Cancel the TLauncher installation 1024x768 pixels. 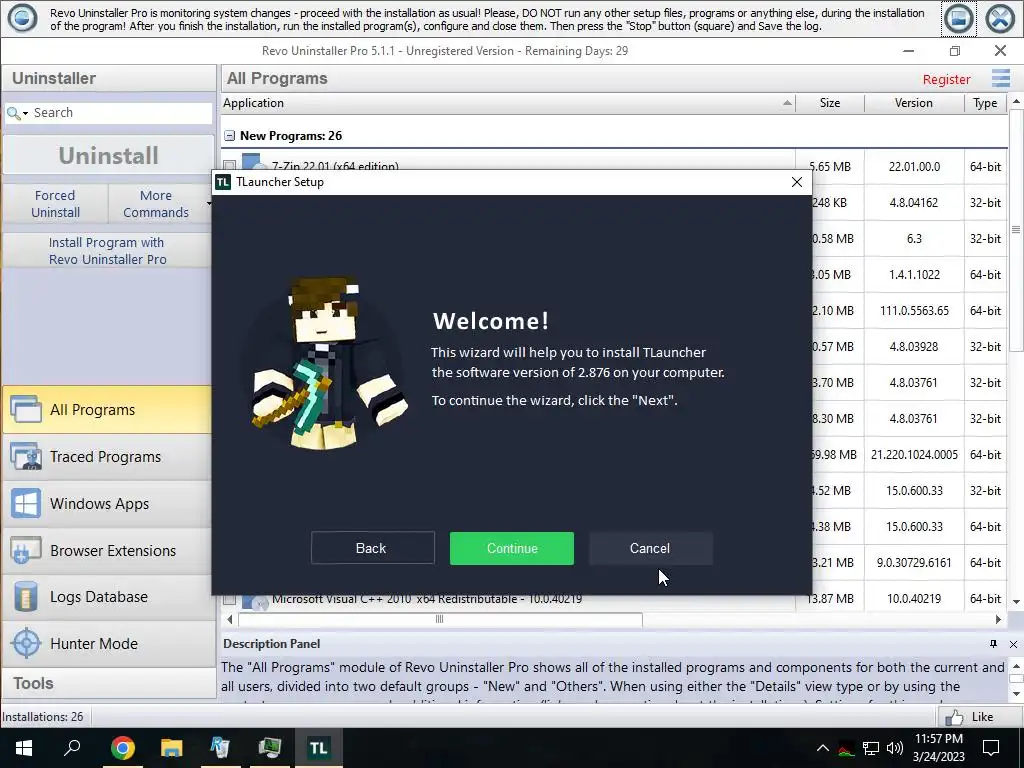click(x=650, y=549)
